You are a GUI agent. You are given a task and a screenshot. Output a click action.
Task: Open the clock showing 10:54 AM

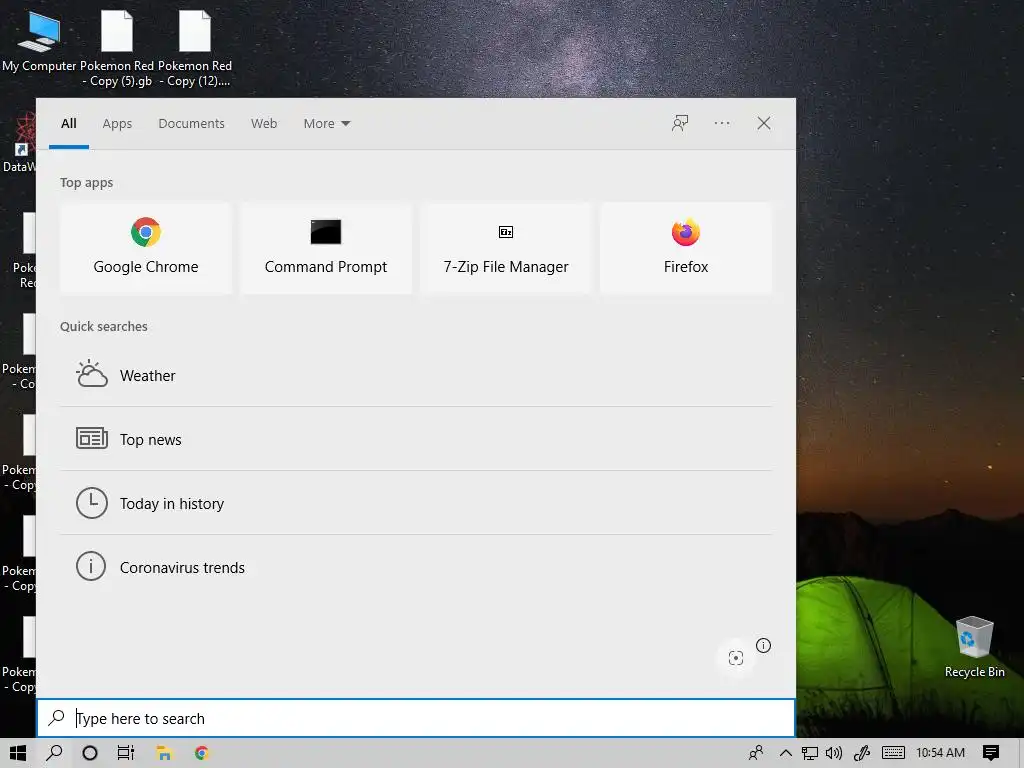point(940,753)
